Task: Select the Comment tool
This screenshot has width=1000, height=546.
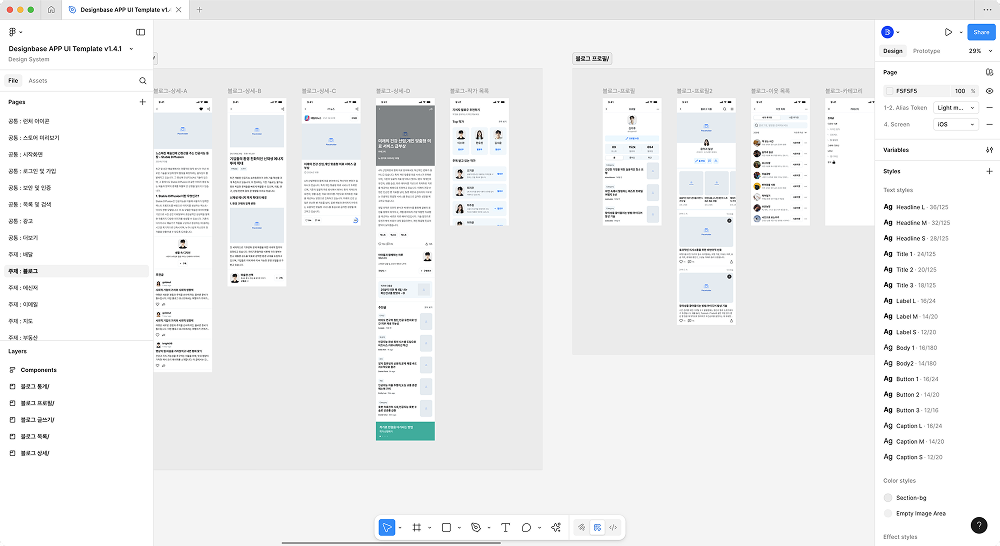Action: pos(526,527)
